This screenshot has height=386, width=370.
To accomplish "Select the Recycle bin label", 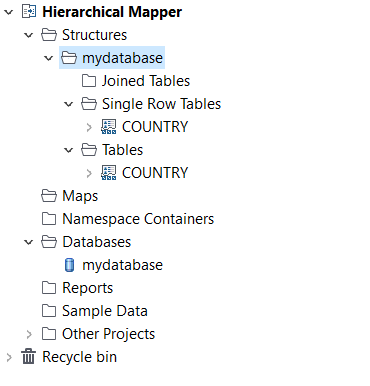I will pyautogui.click(x=80, y=357).
